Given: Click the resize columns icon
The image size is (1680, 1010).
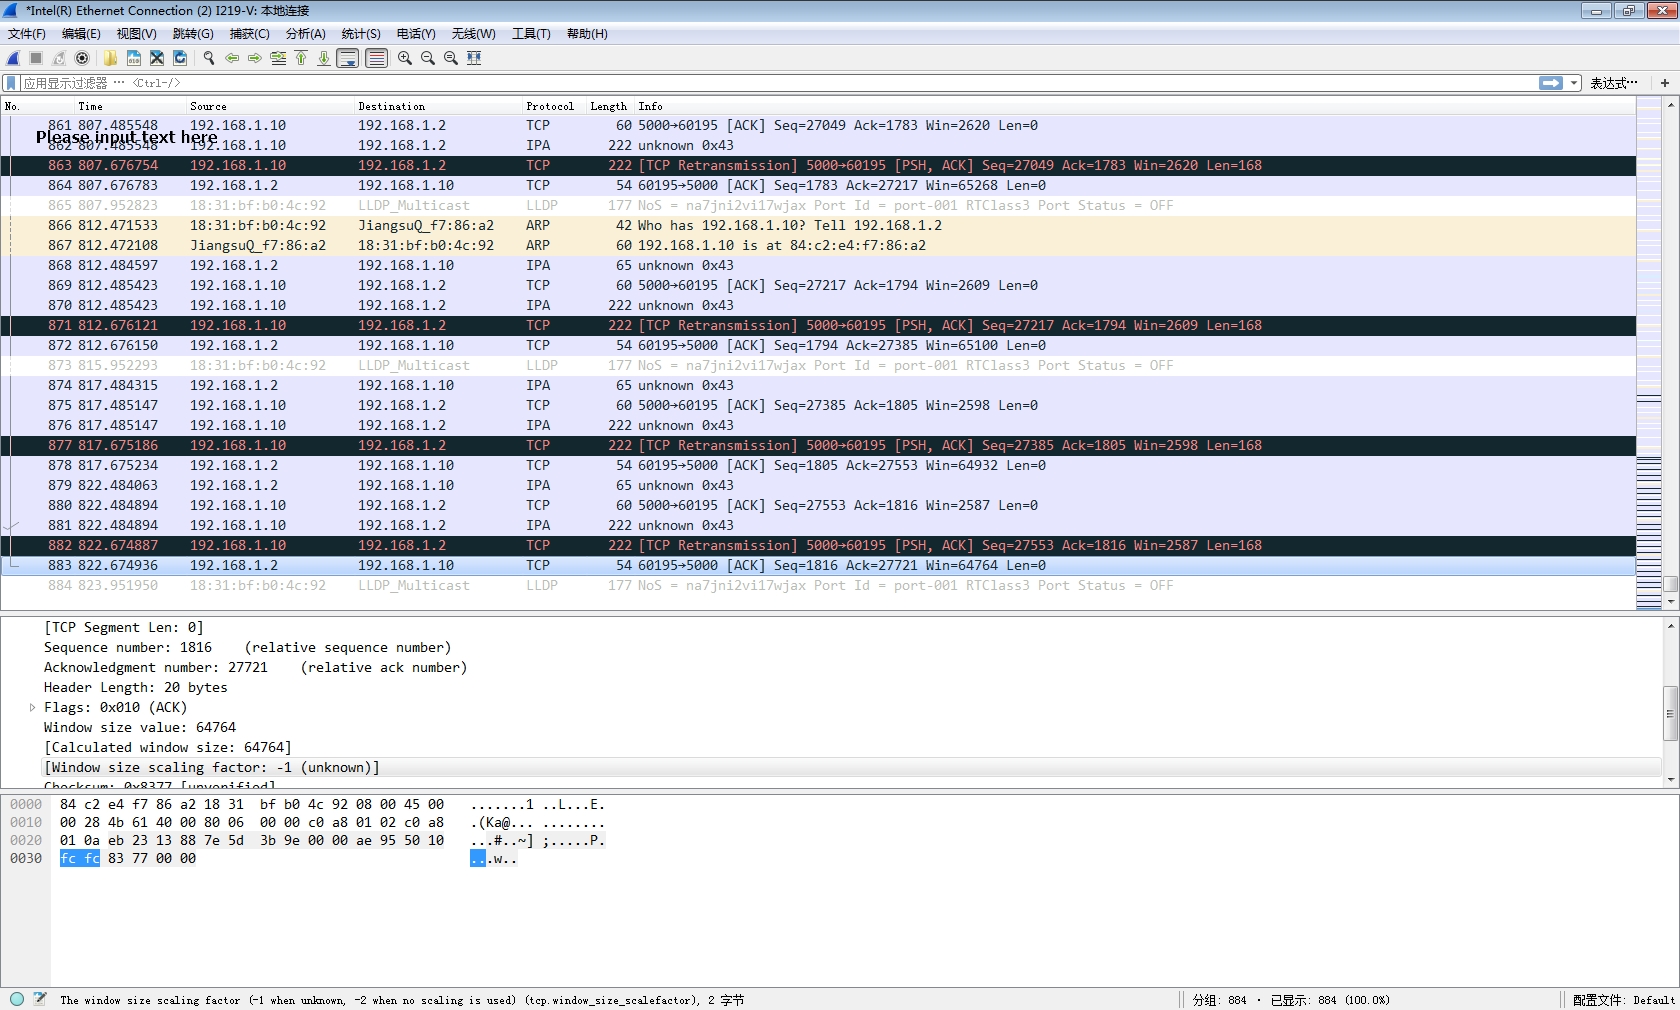Looking at the screenshot, I should point(474,58).
